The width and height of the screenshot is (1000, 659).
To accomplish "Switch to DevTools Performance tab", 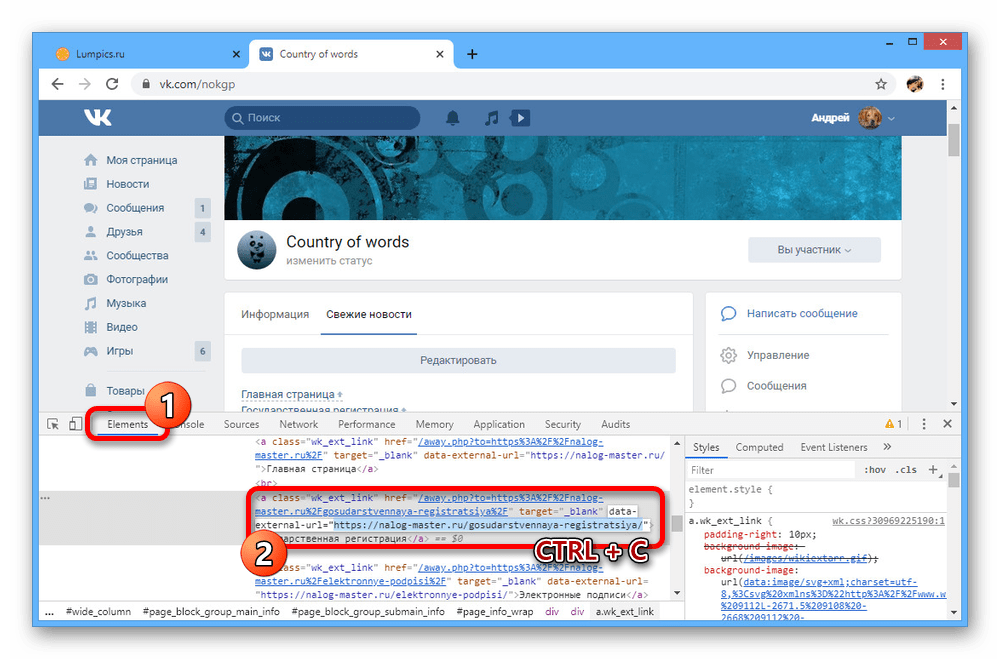I will (x=367, y=424).
